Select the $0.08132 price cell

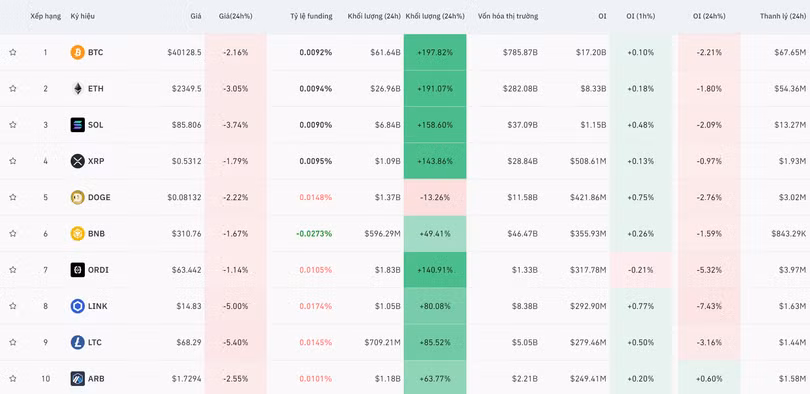(x=184, y=197)
